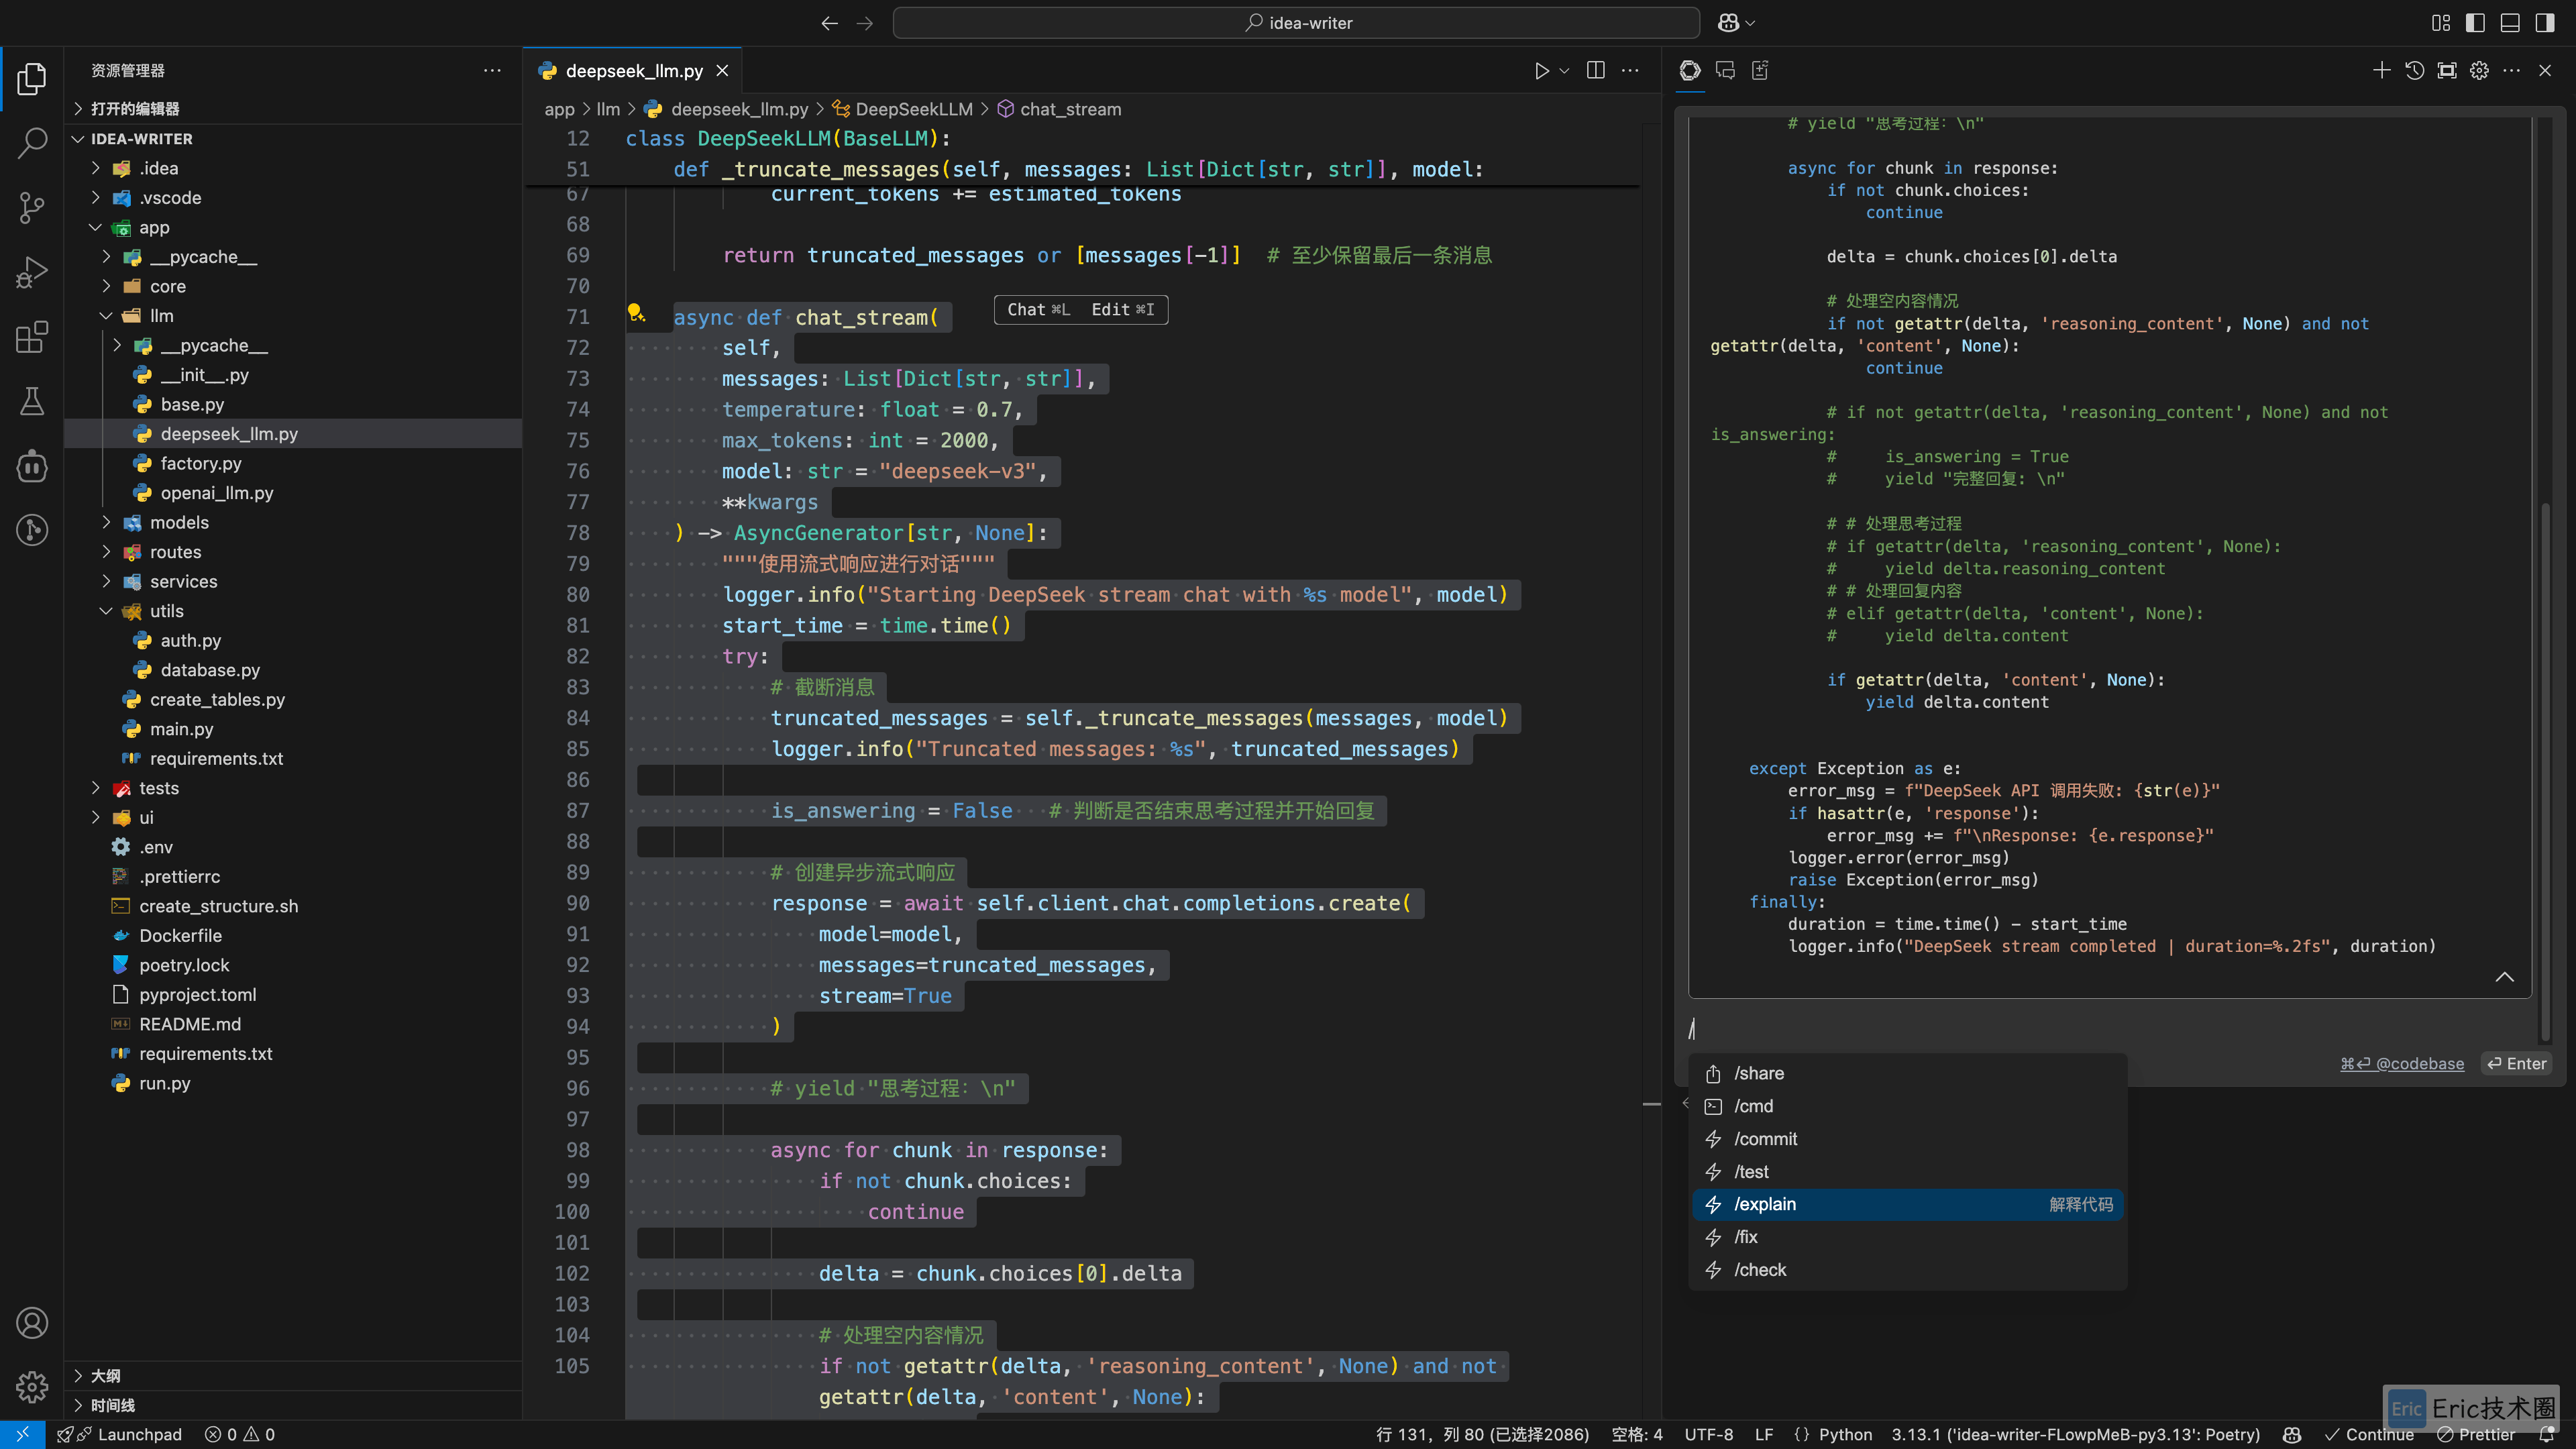Viewport: 2576px width, 1449px height.
Task: Toggle secondary side bar visibility
Action: (2545, 23)
